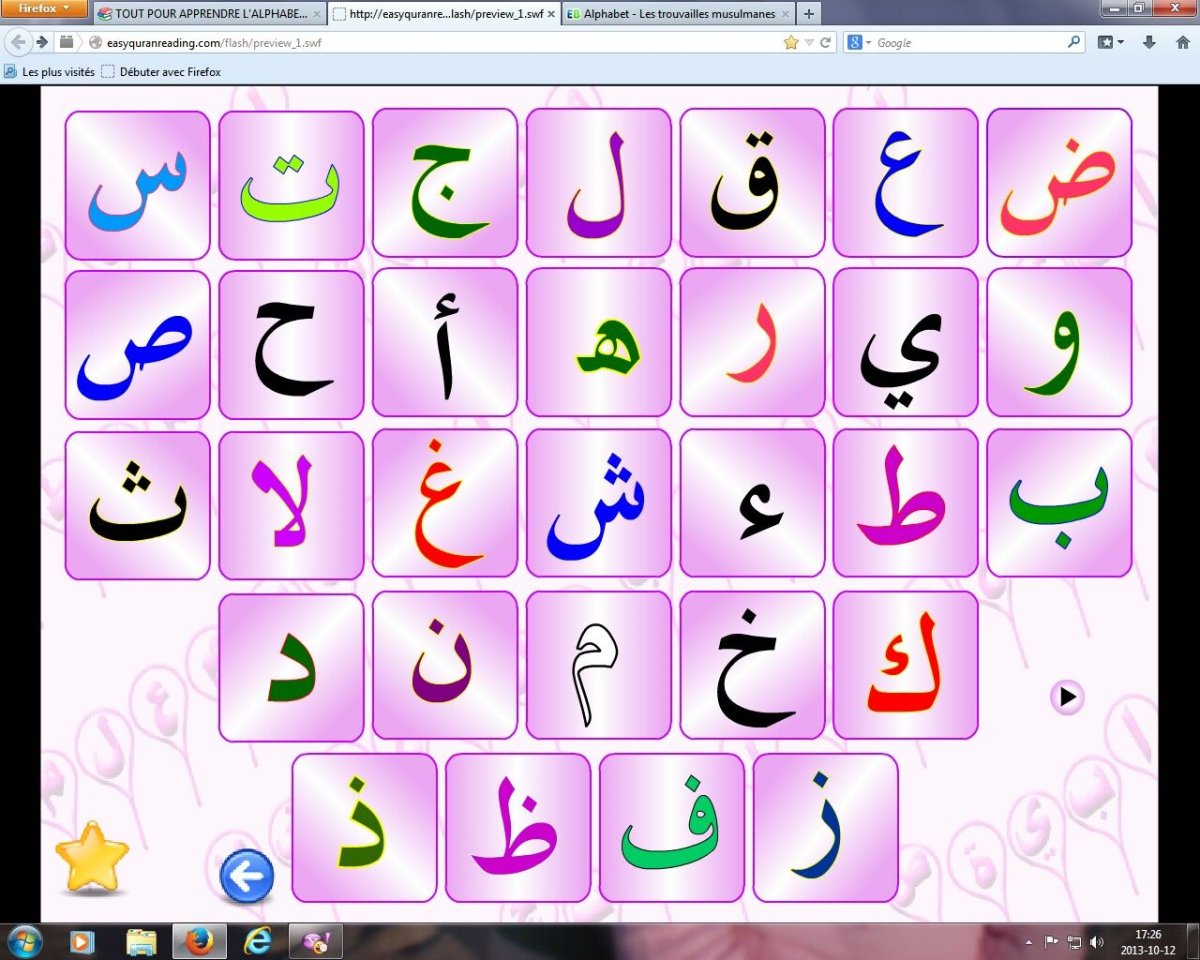
Task: Open the bookmarks menu dropdown
Action: (x=1110, y=42)
